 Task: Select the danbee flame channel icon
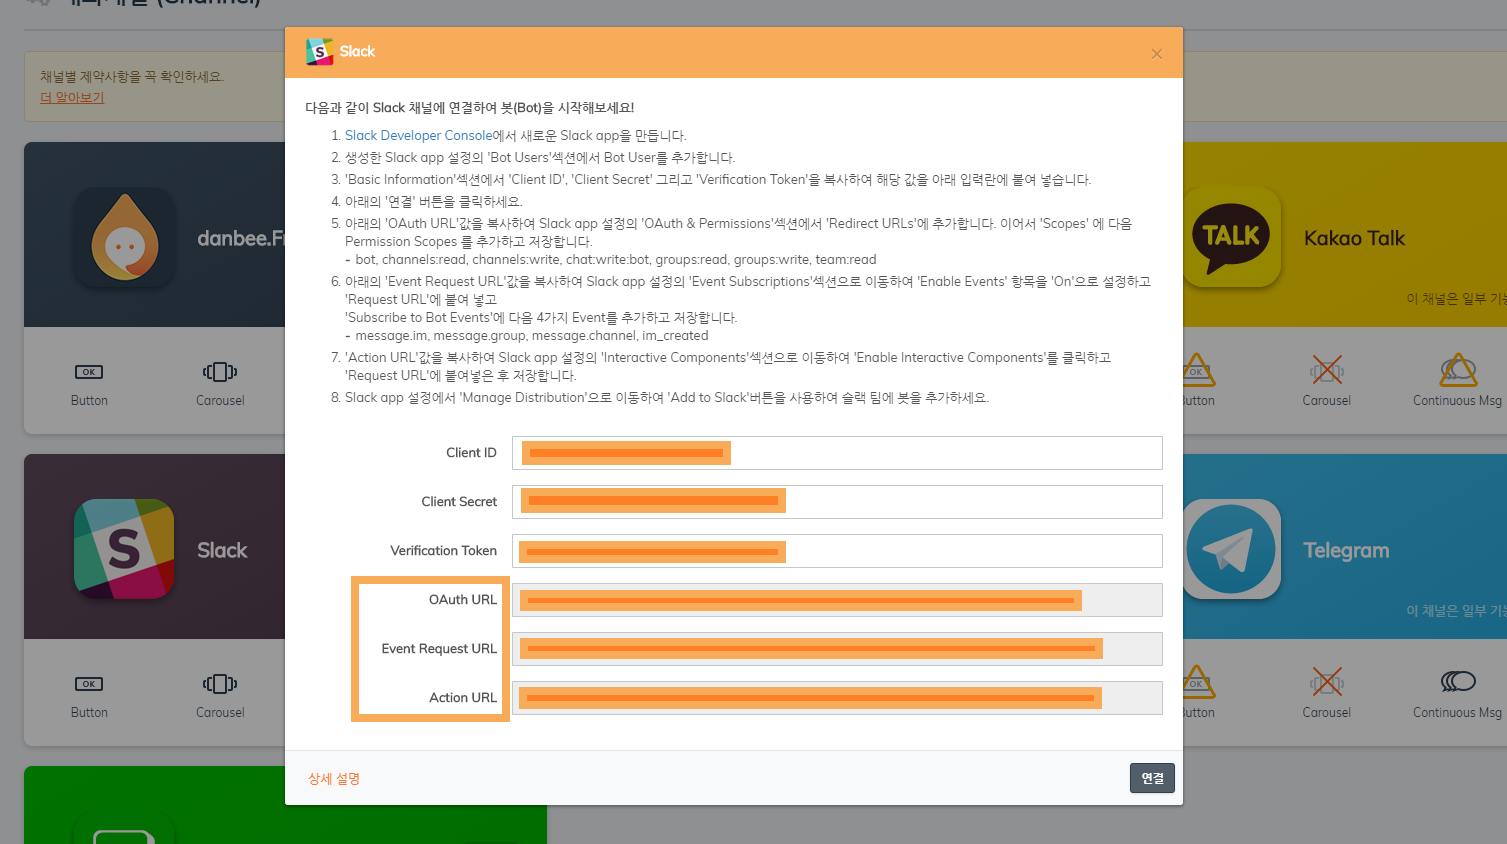click(124, 238)
